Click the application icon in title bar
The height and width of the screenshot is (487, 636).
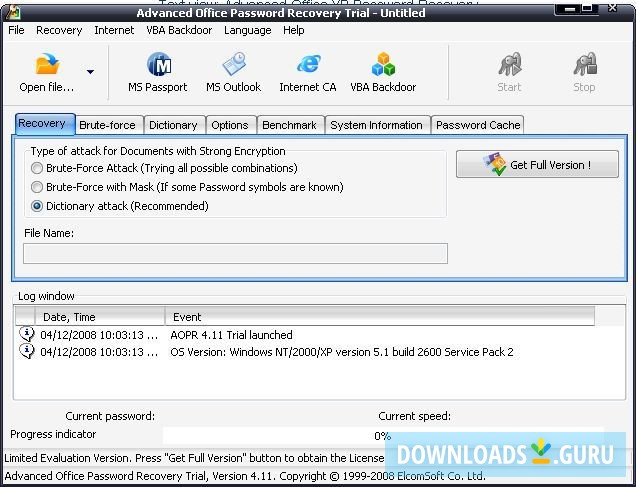(x=13, y=13)
